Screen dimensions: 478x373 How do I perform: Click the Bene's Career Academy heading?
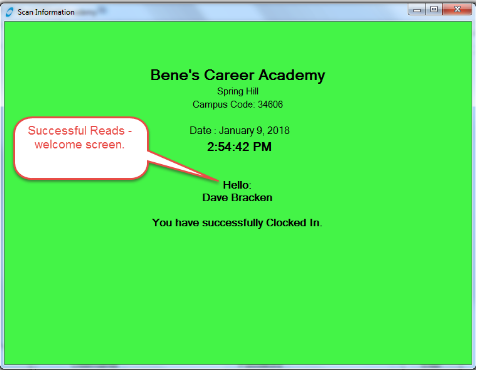(238, 75)
